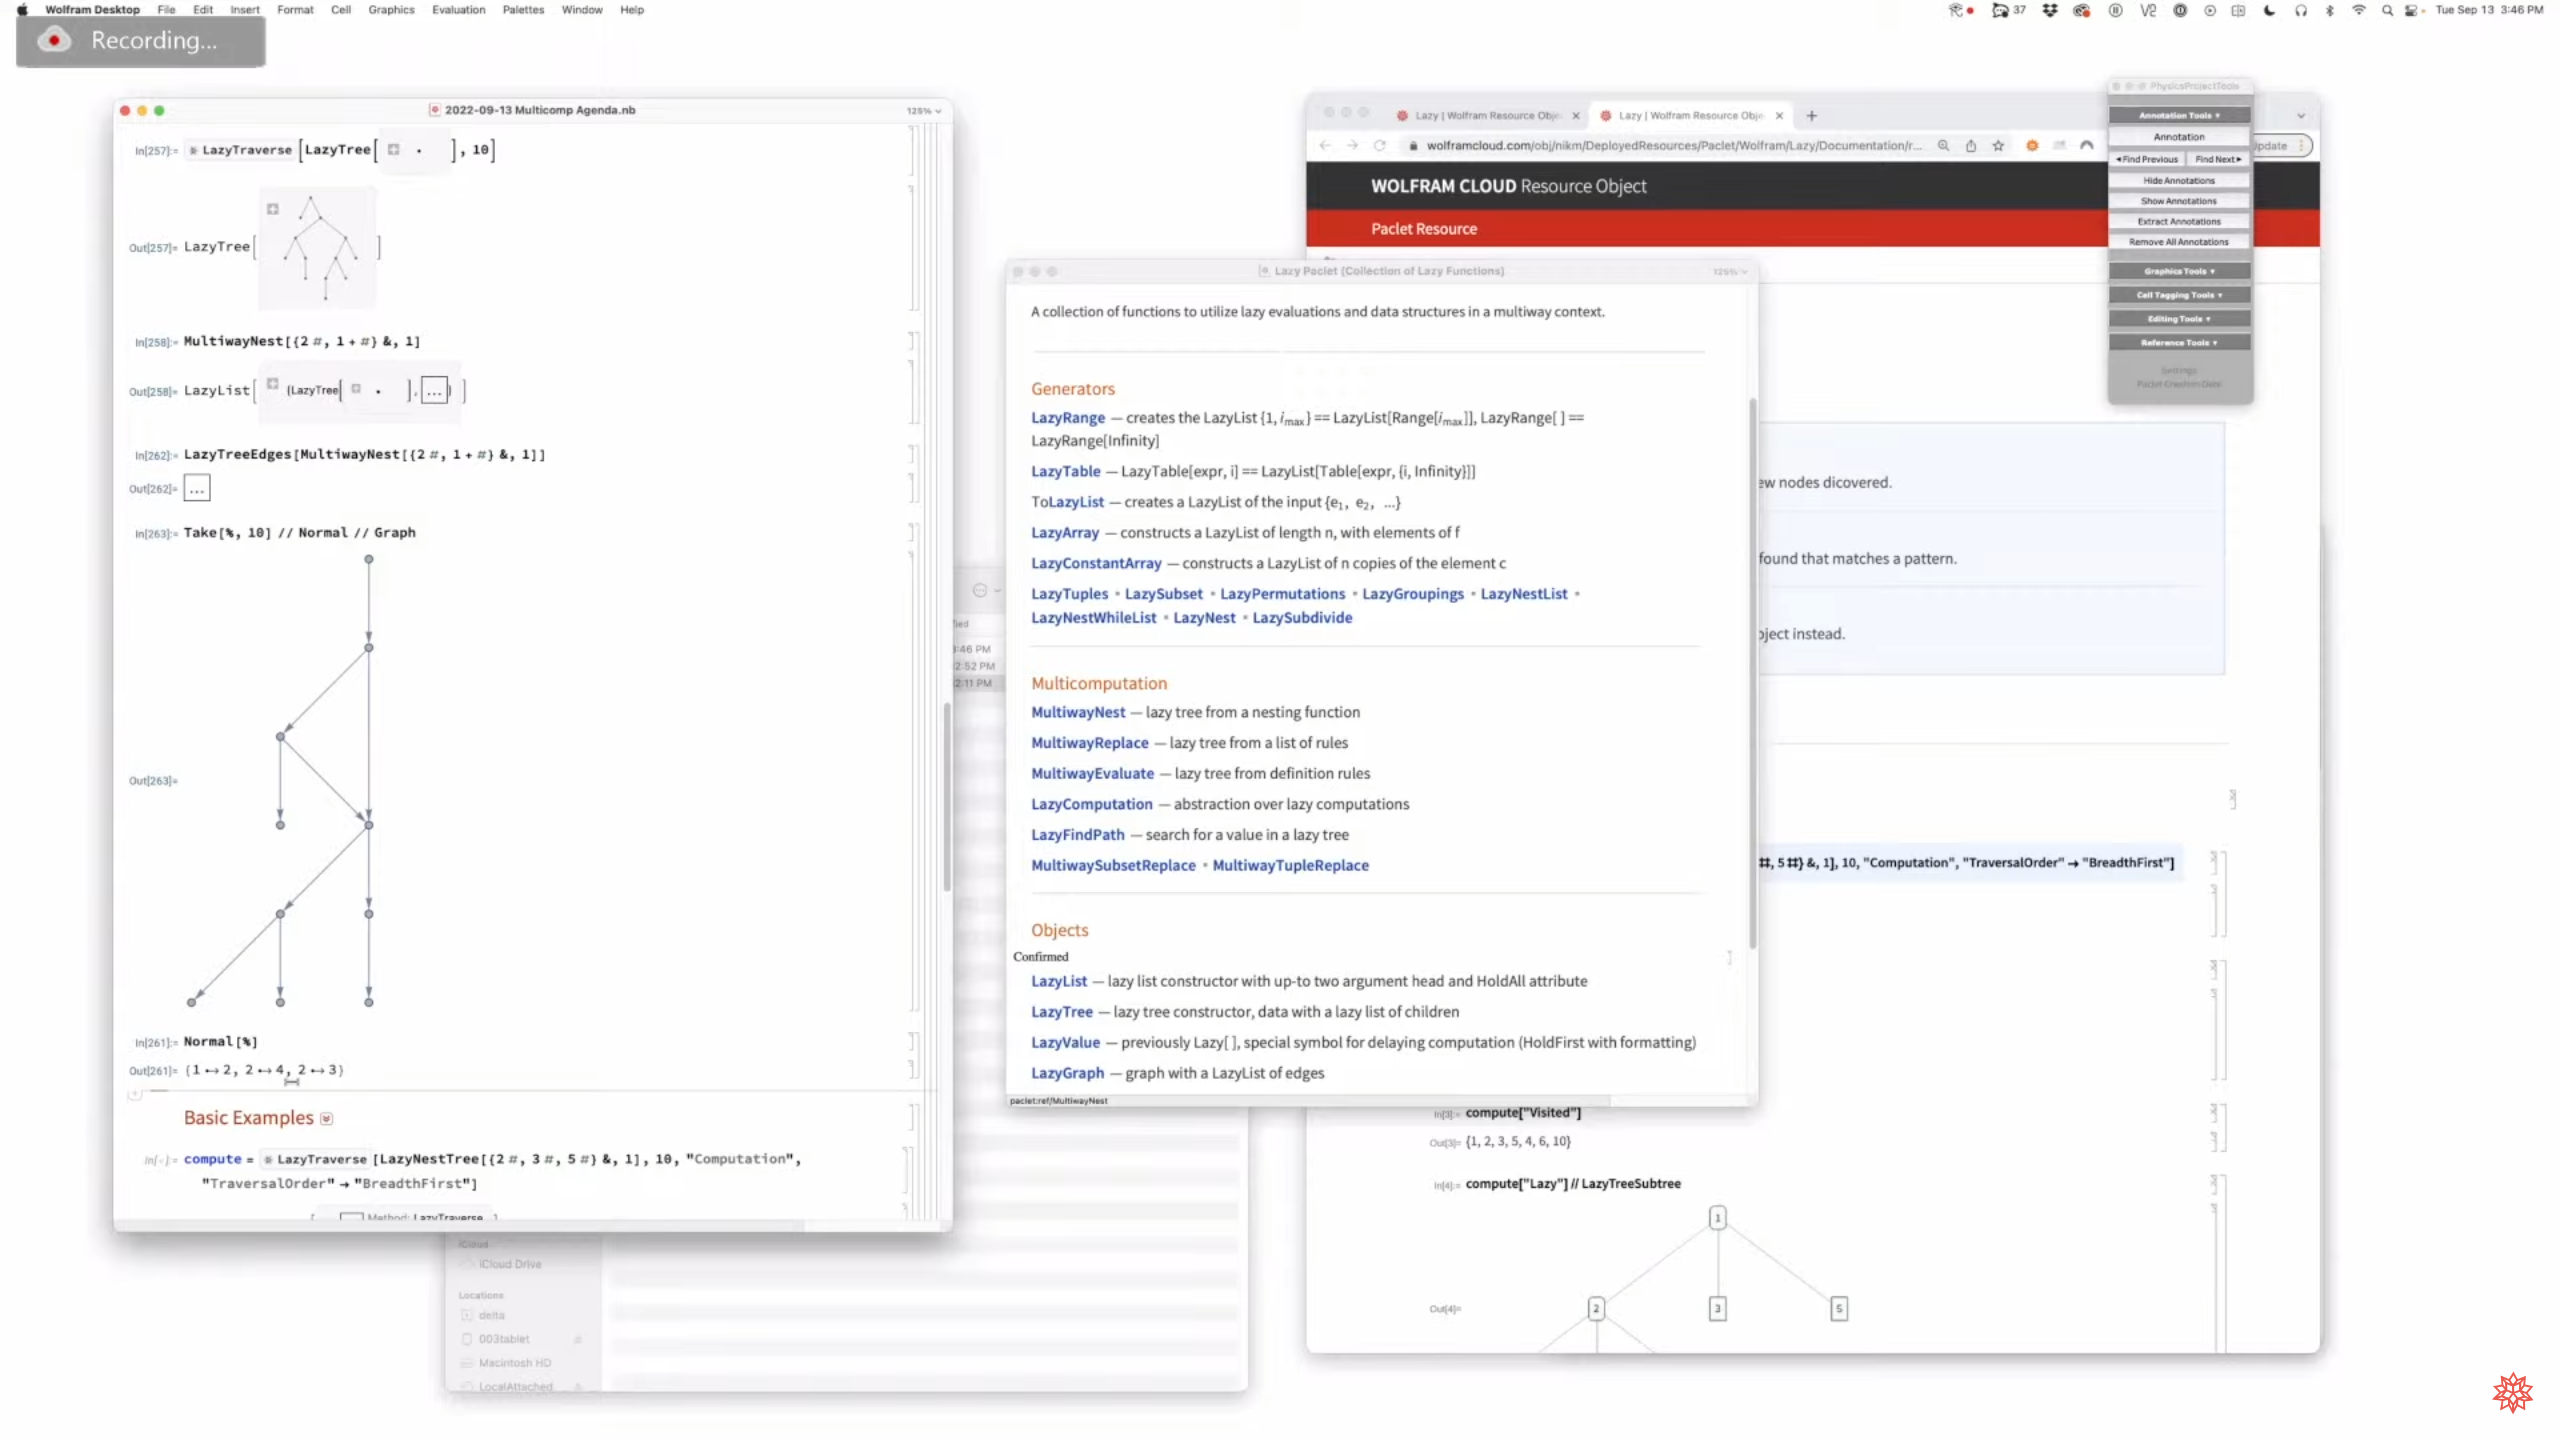
Task: Click Hide Annotations button
Action: click(x=2179, y=181)
